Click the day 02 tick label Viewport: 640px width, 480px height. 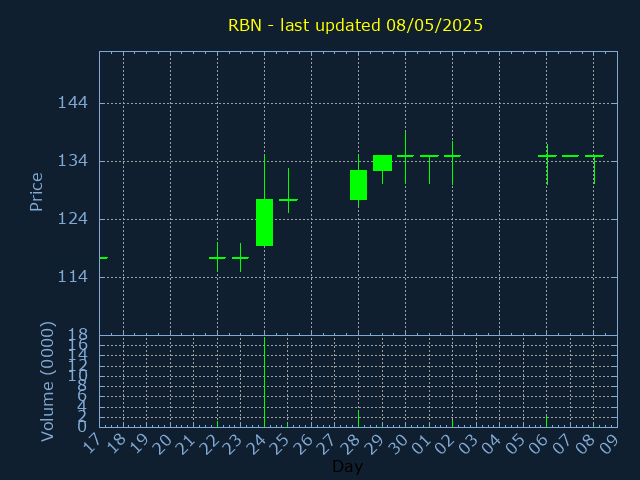pyautogui.click(x=444, y=443)
